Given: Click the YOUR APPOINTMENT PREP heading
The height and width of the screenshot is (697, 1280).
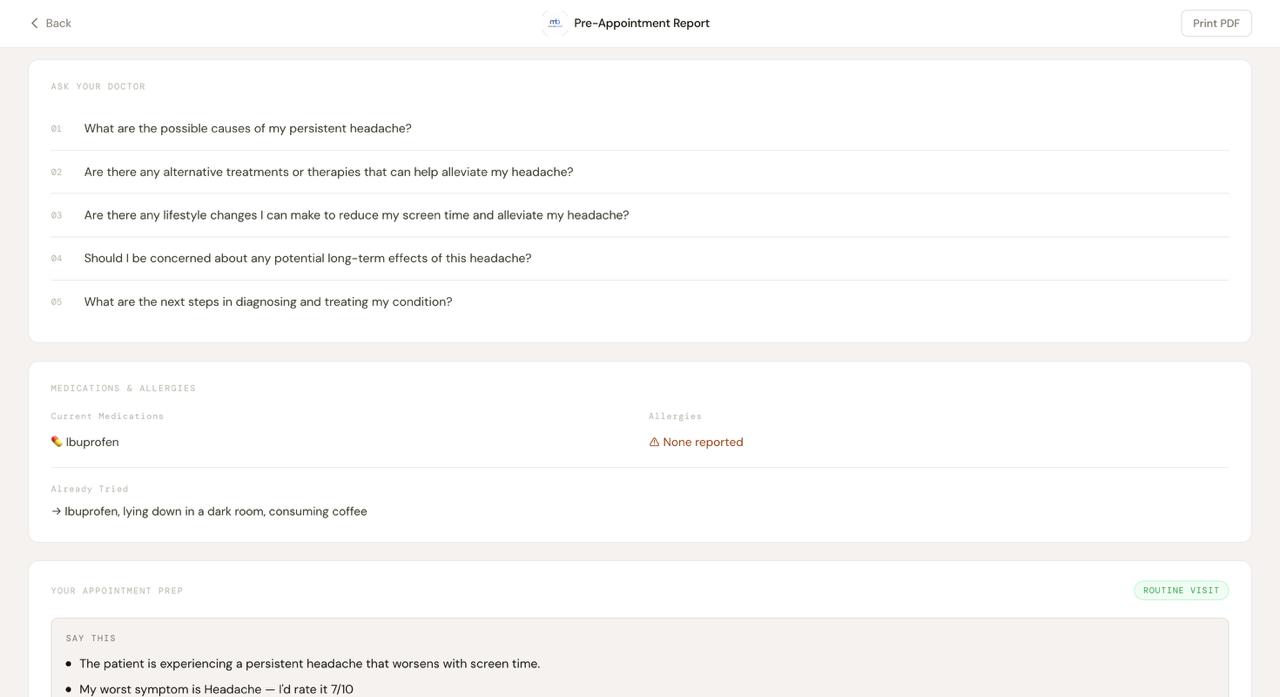Looking at the screenshot, I should click(117, 591).
